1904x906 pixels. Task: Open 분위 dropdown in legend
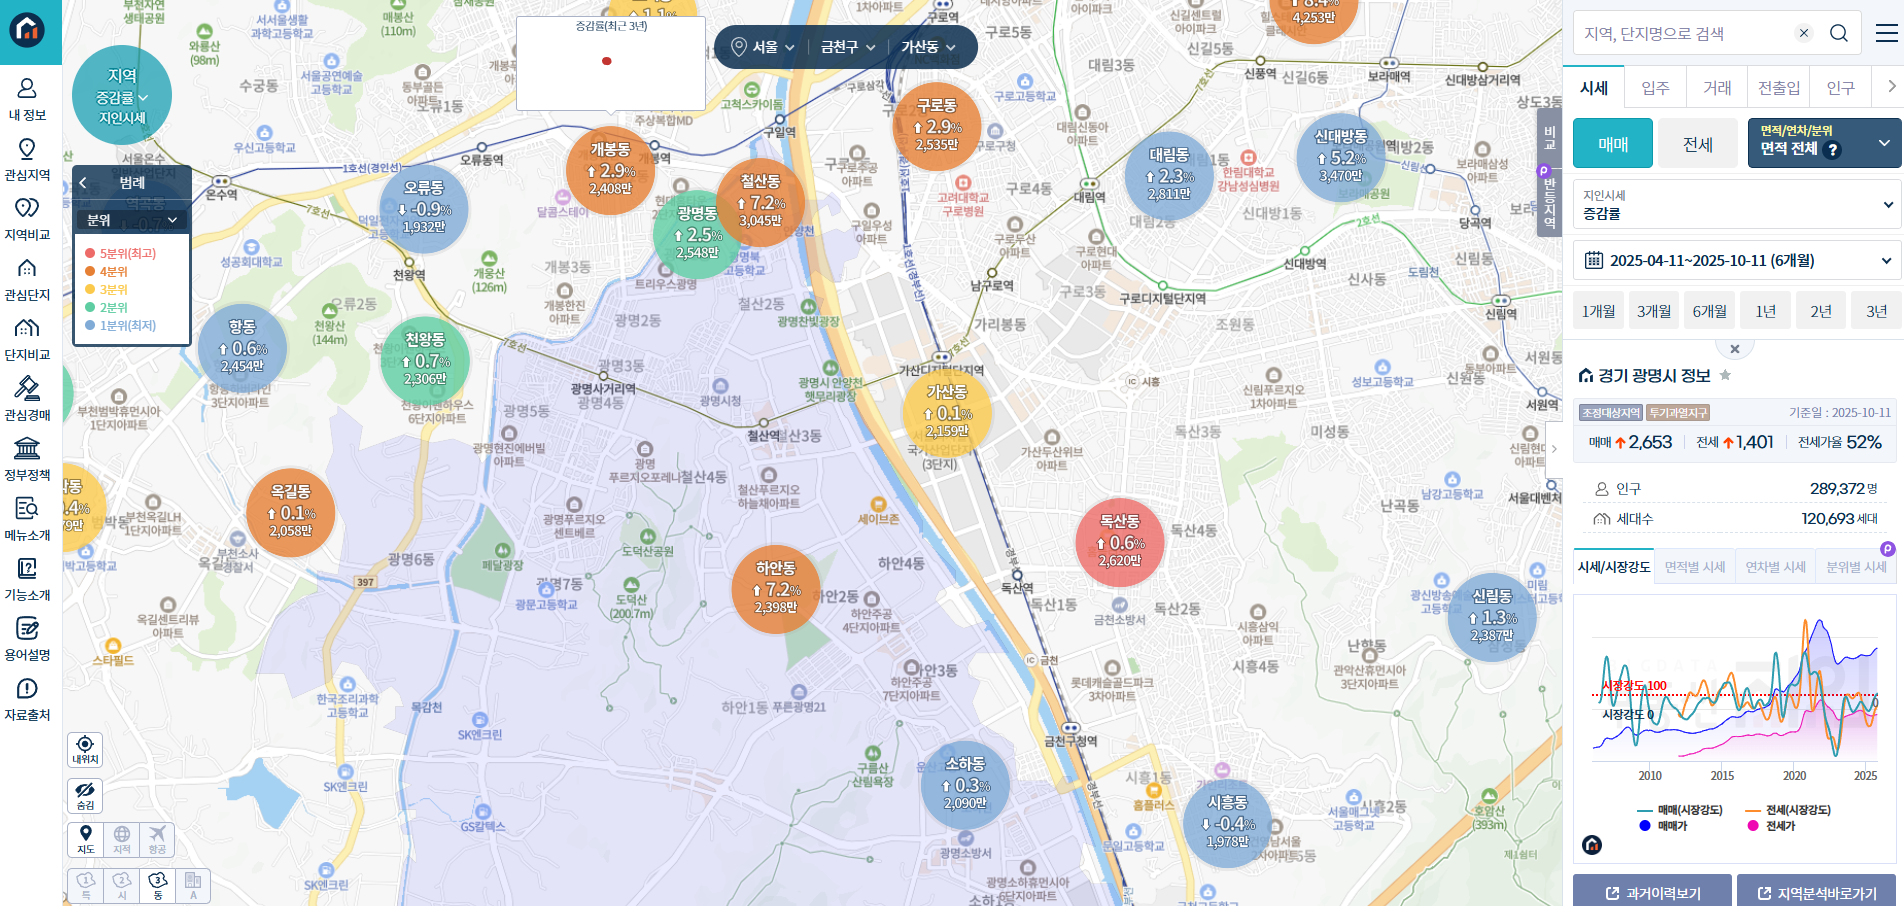[132, 220]
